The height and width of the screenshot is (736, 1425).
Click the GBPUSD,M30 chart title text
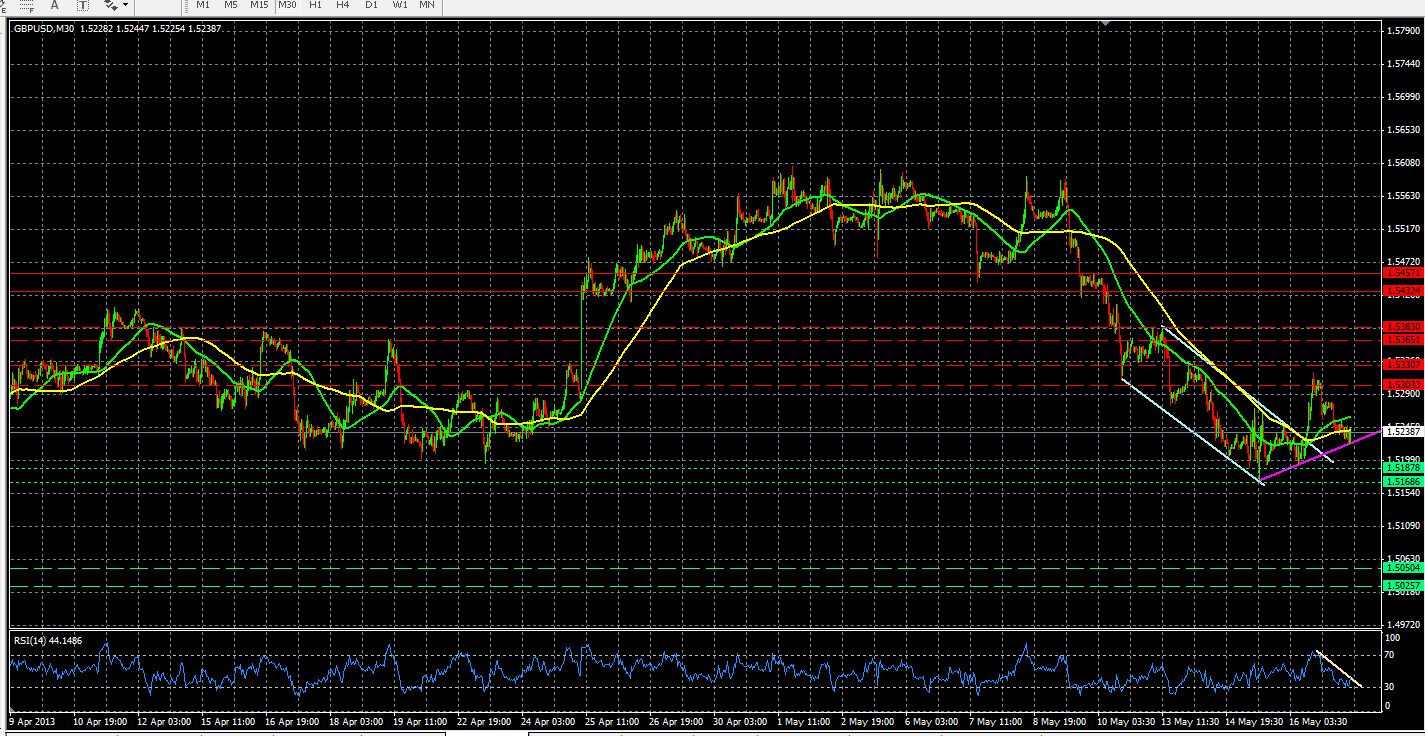(x=45, y=28)
